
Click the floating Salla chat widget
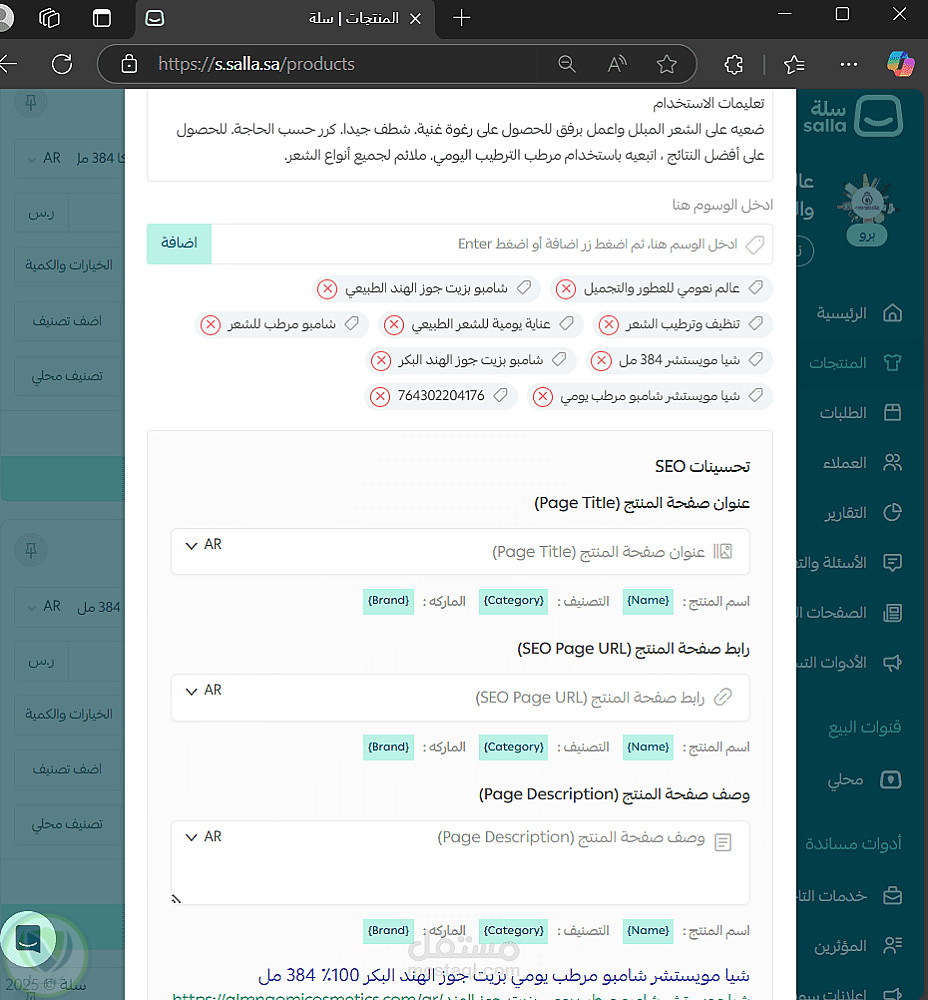tap(28, 939)
